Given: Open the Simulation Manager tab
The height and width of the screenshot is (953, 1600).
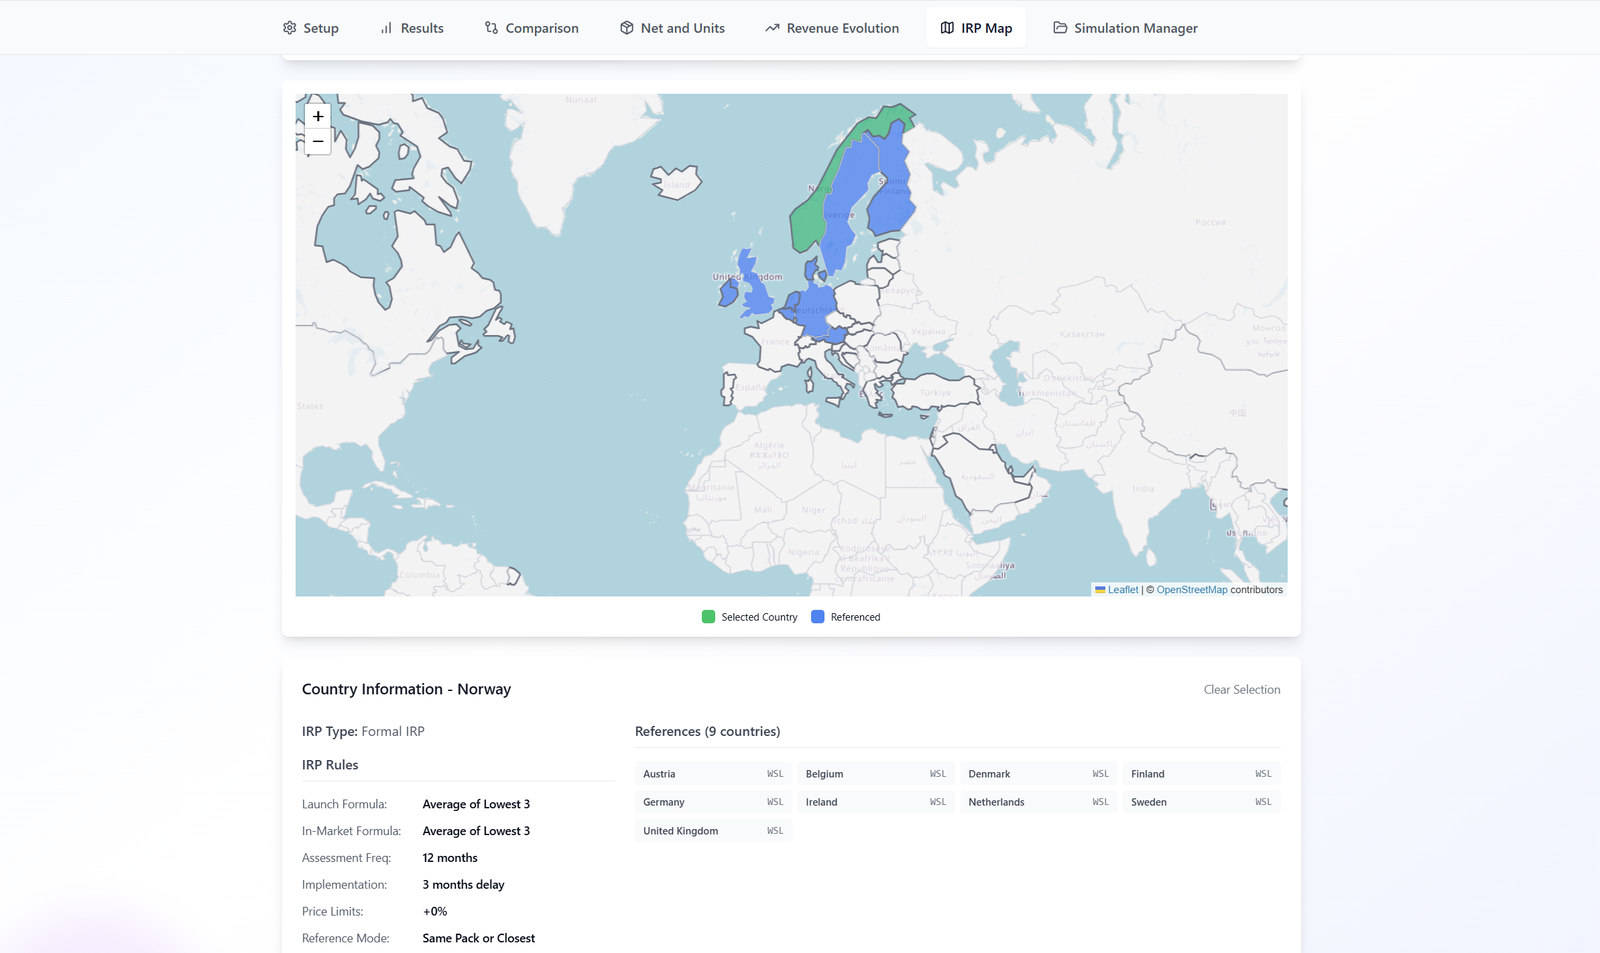Looking at the screenshot, I should 1125,27.
